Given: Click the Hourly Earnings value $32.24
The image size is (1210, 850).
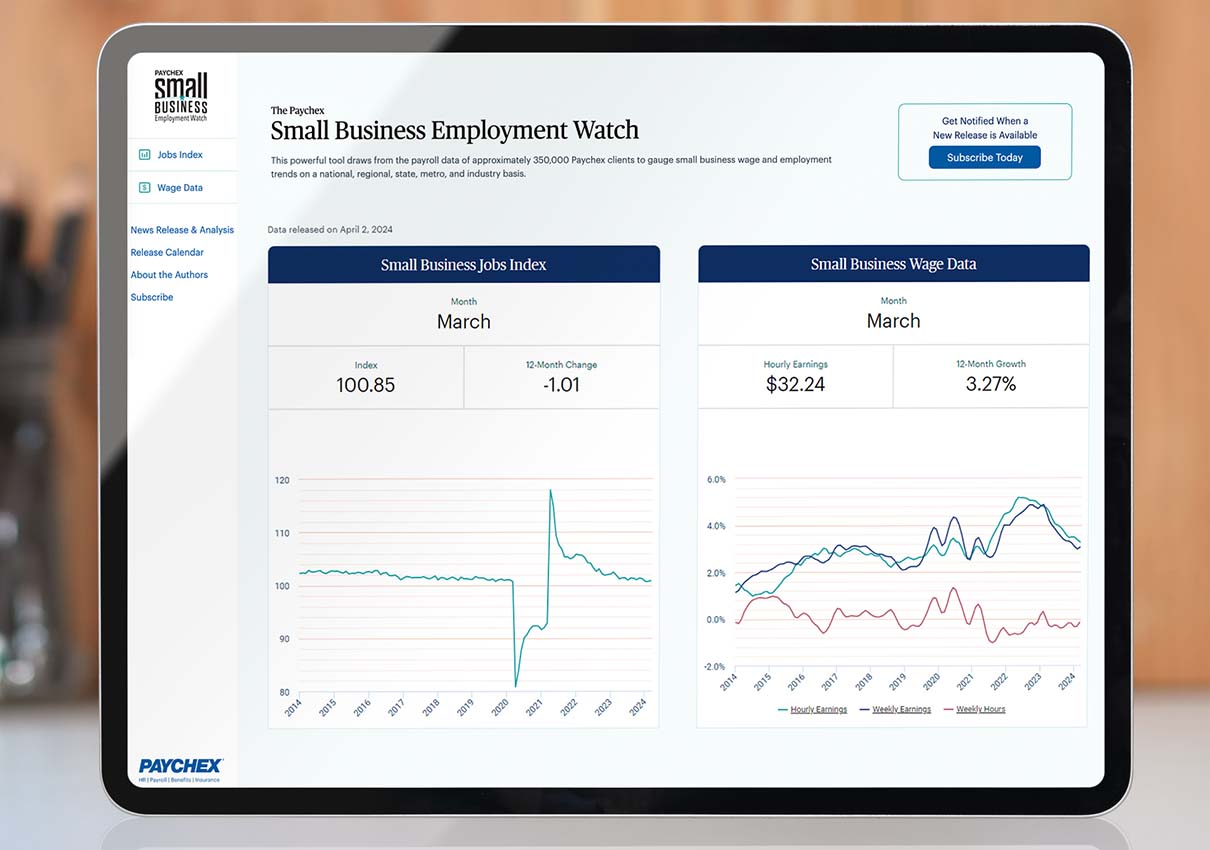Looking at the screenshot, I should 795,384.
